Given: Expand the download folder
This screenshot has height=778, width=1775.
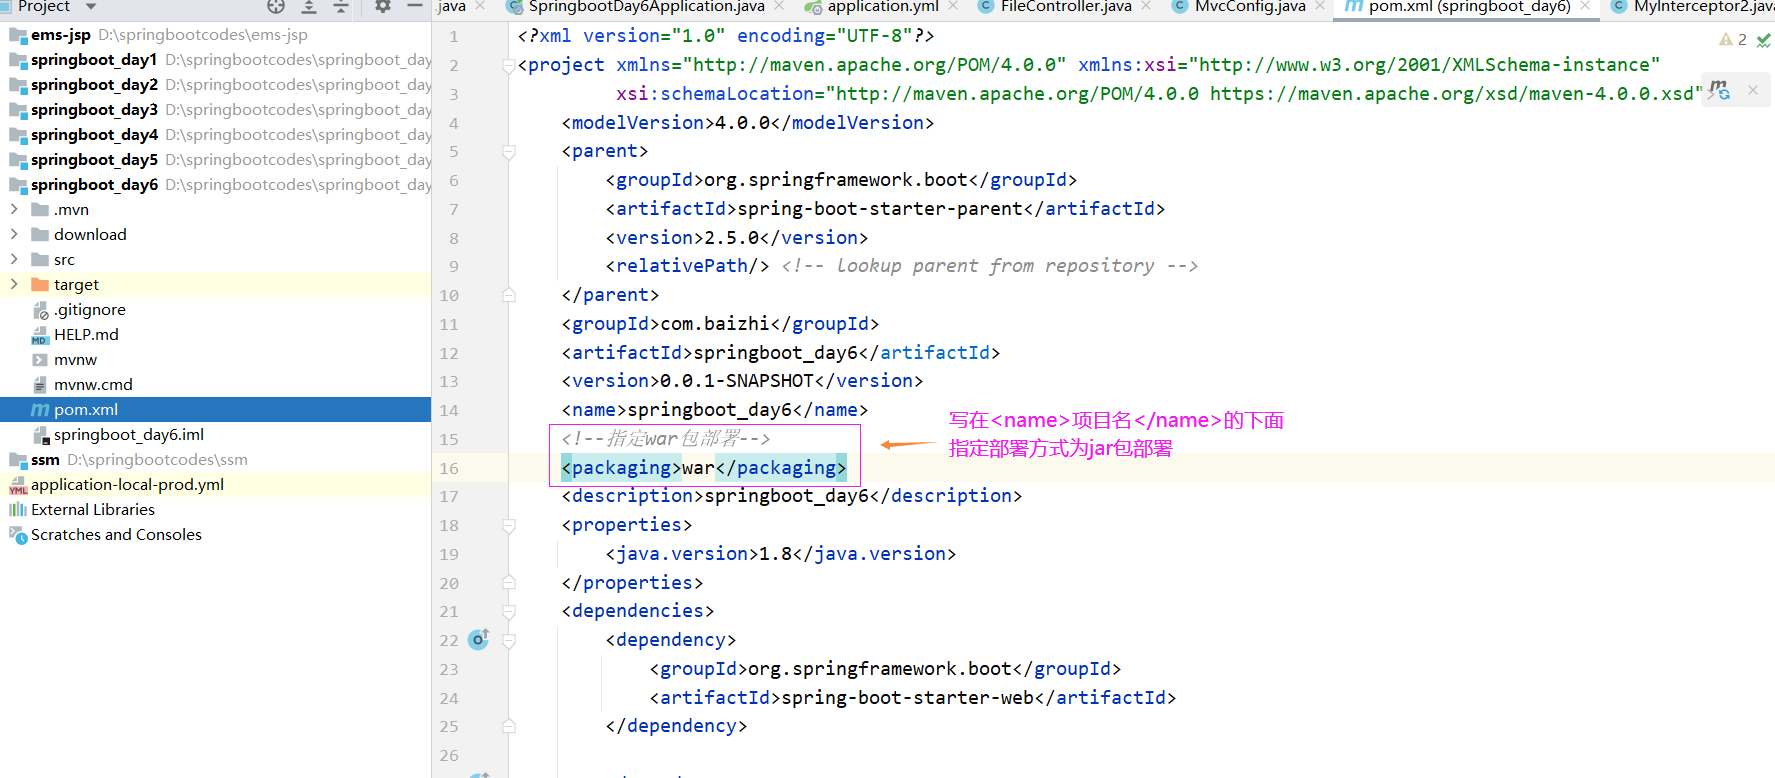Looking at the screenshot, I should 14,234.
